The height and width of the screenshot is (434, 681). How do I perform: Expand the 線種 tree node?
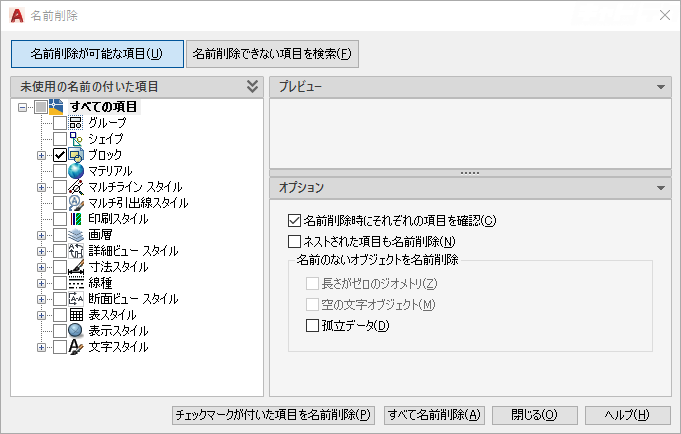41,284
